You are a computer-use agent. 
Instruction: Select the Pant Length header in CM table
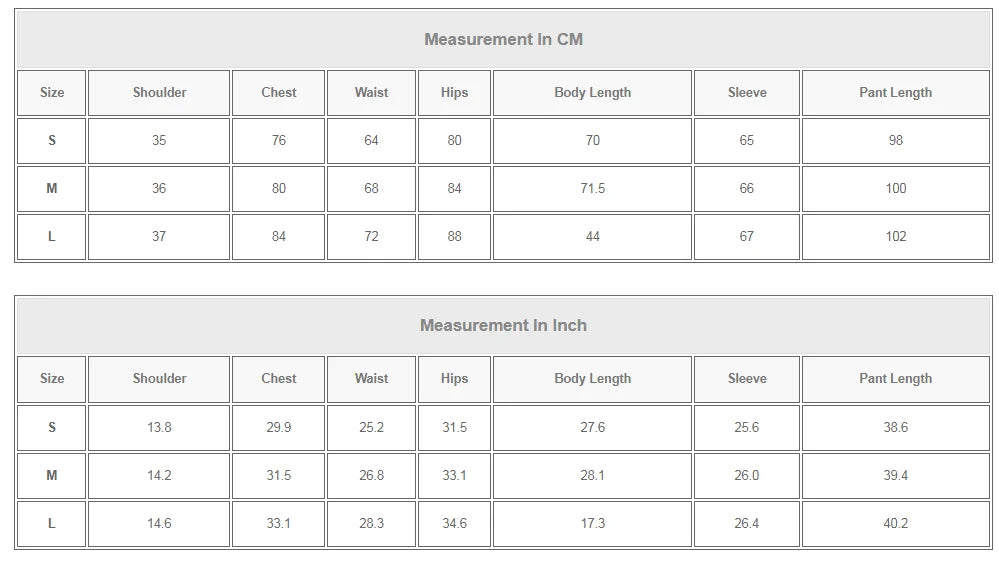click(x=896, y=93)
